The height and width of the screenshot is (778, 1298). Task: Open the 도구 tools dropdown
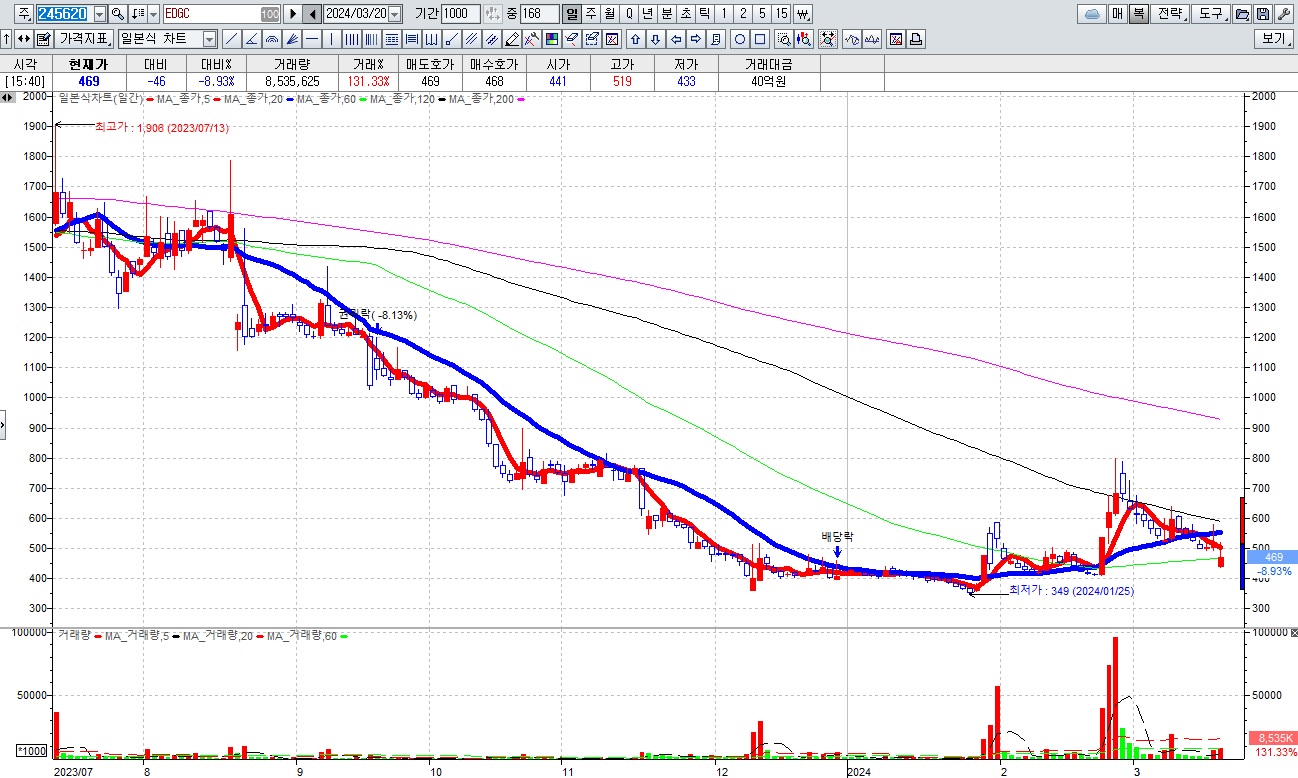(1211, 14)
